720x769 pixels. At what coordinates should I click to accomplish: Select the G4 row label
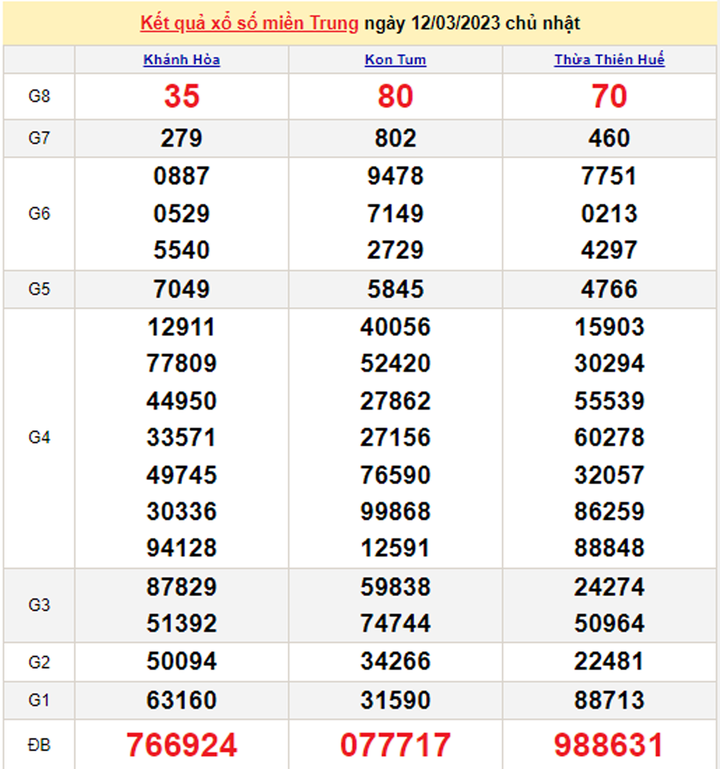(x=39, y=437)
